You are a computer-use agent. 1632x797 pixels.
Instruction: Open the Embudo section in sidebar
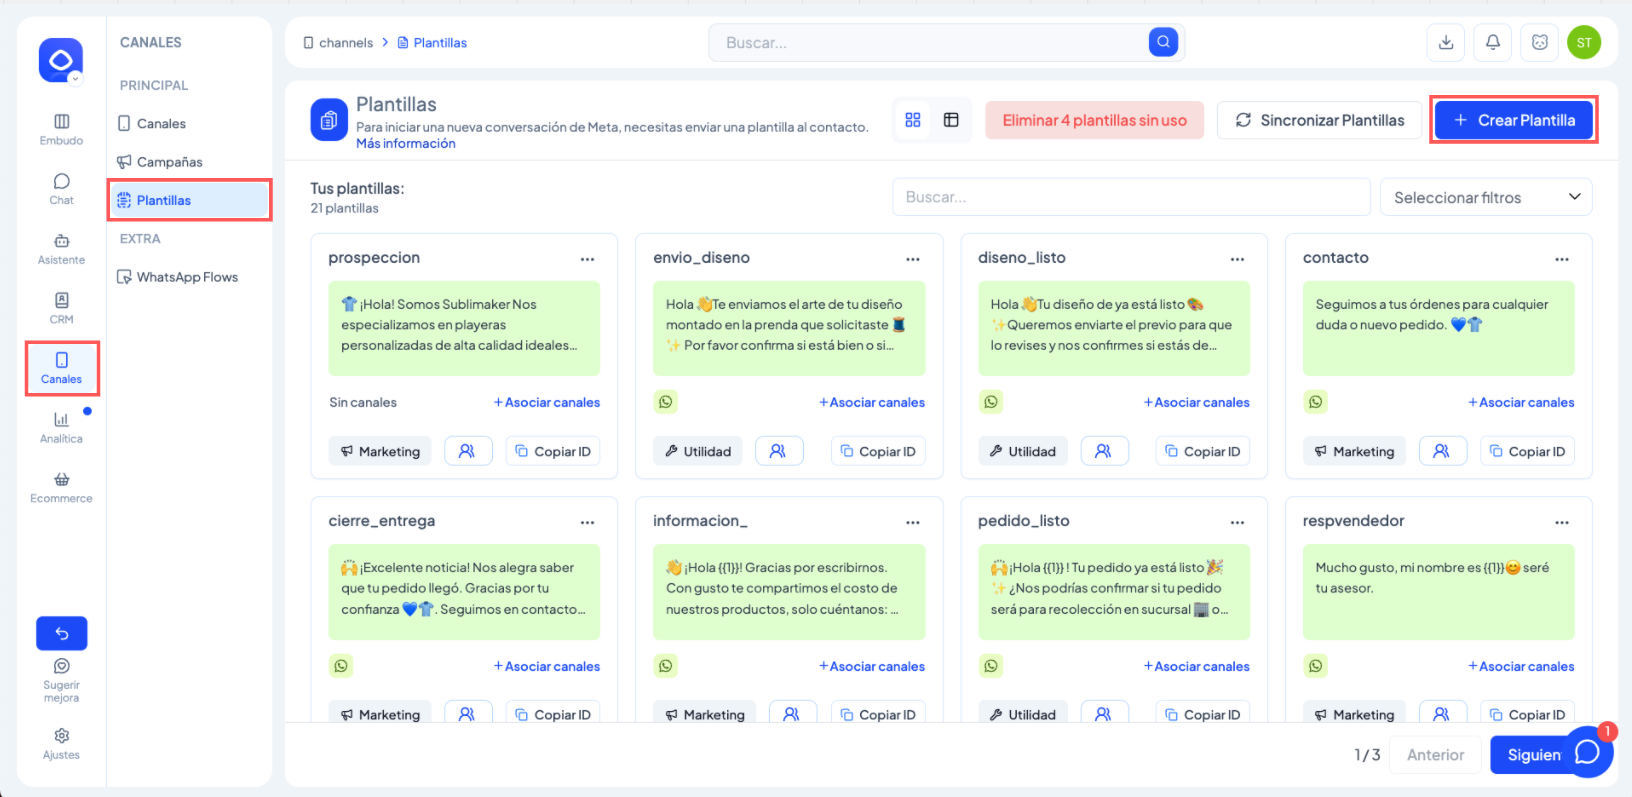tap(61, 129)
